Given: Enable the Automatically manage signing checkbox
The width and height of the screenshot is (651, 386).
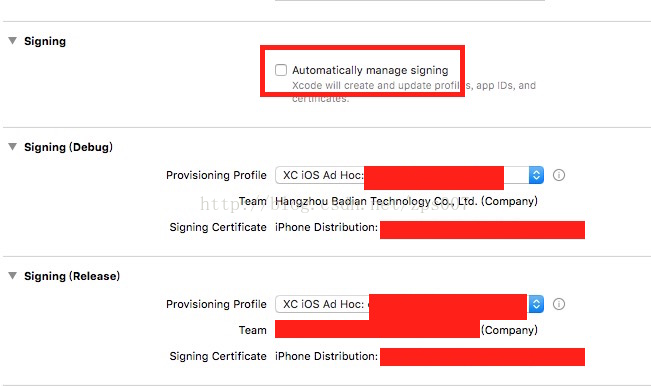Looking at the screenshot, I should 281,70.
